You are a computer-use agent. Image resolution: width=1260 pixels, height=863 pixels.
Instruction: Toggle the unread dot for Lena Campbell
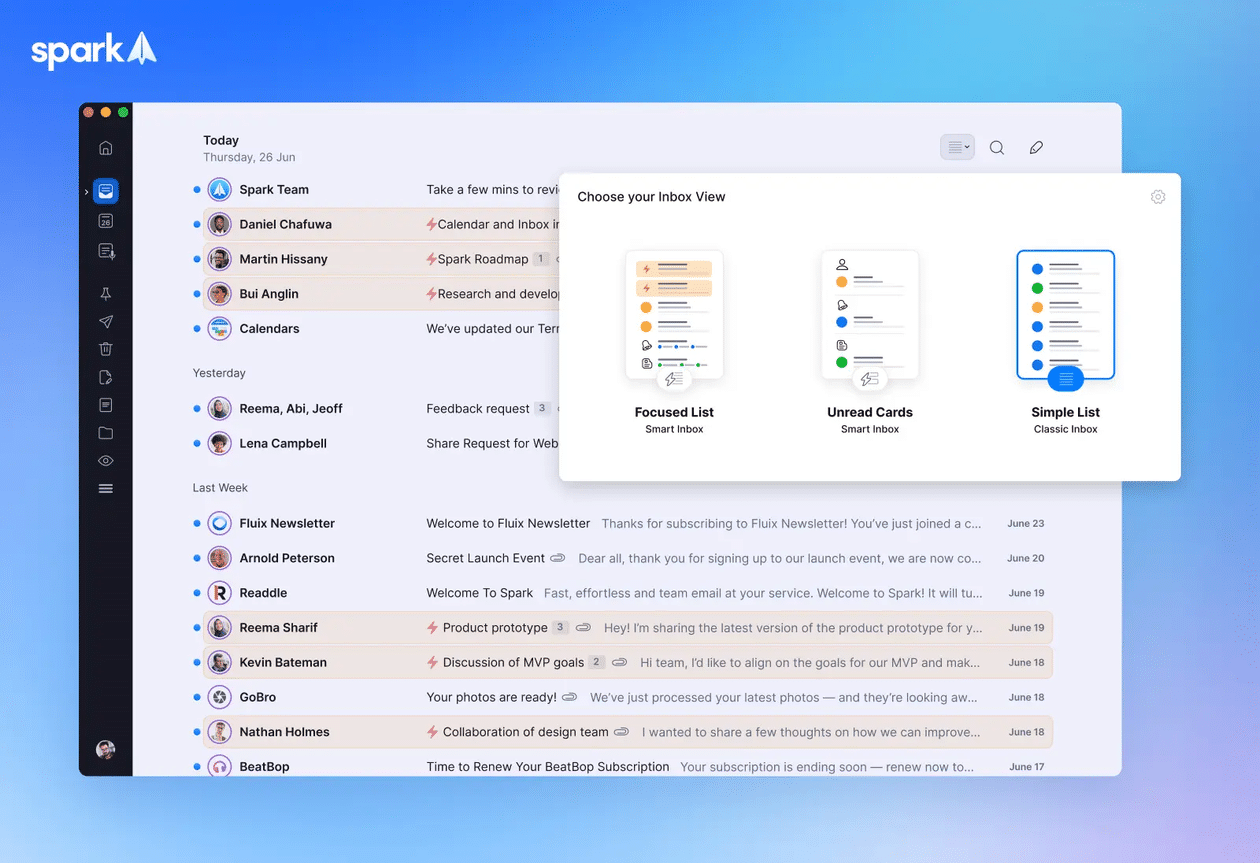[x=197, y=443]
